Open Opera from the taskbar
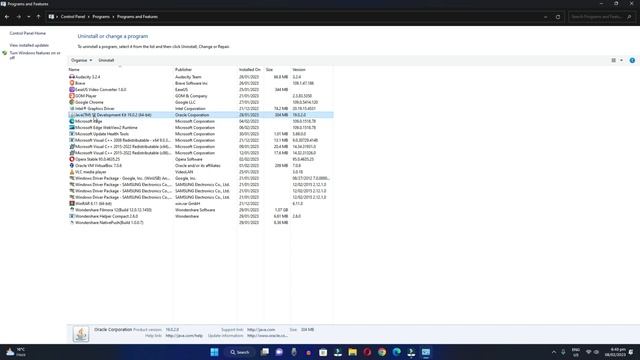Viewport: 640px width, 360px height. click(x=367, y=352)
